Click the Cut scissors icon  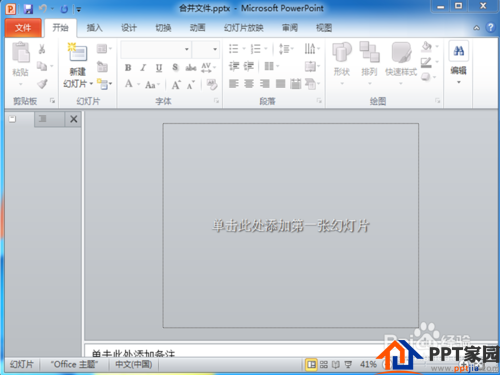tap(42, 49)
